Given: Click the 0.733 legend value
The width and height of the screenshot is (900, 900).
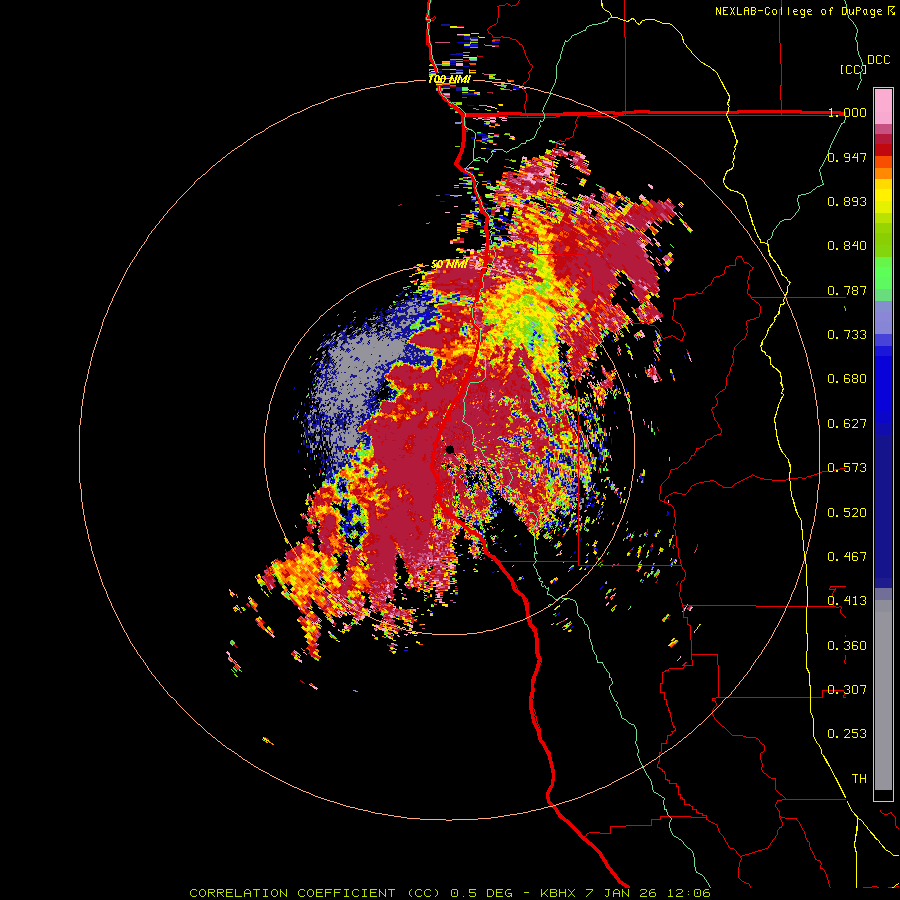Looking at the screenshot, I should point(847,335).
